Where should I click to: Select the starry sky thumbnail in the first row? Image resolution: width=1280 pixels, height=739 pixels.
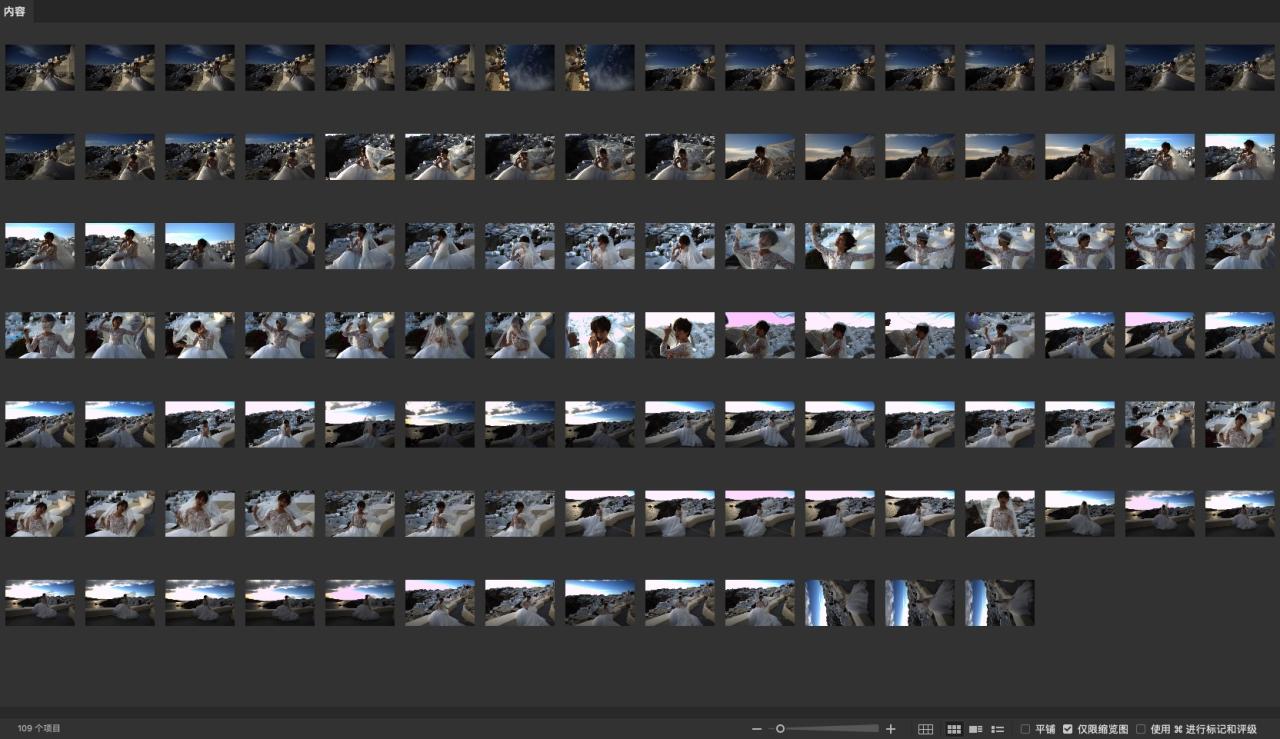coord(520,68)
